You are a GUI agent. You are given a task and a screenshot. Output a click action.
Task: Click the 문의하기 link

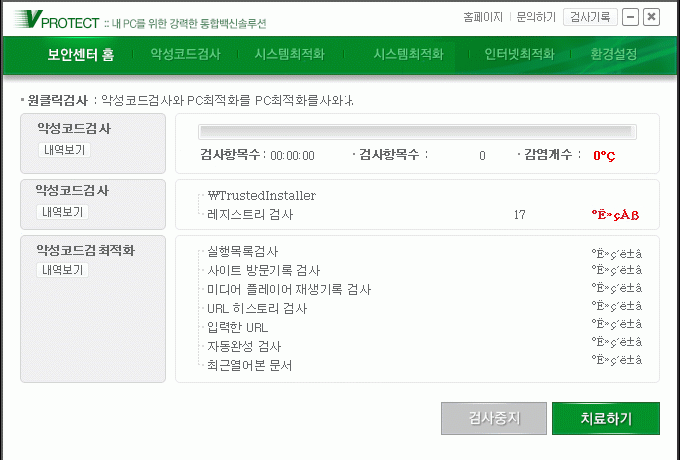coord(533,17)
